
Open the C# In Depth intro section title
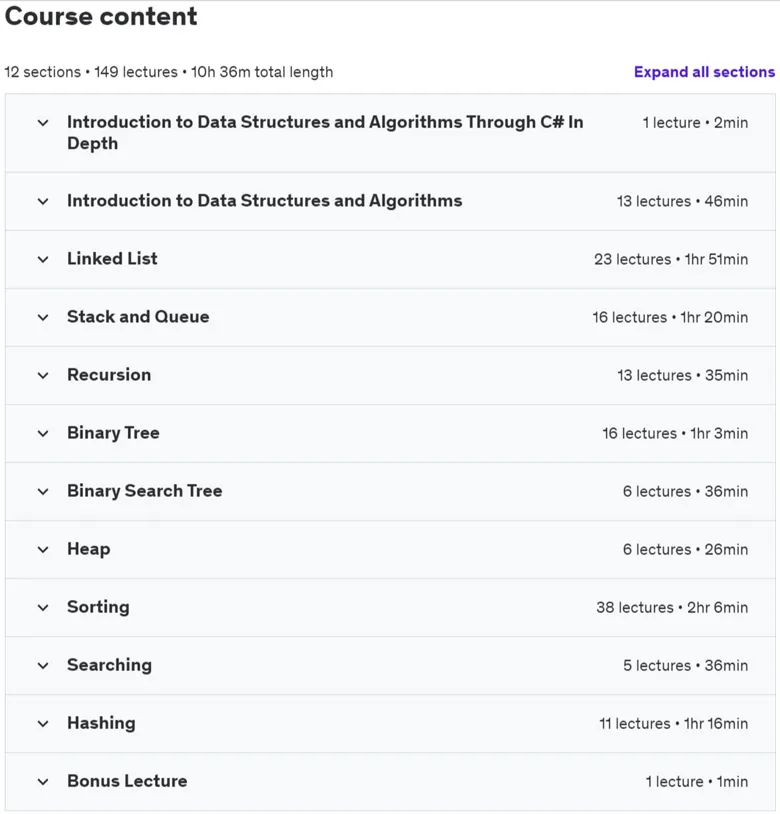click(325, 132)
